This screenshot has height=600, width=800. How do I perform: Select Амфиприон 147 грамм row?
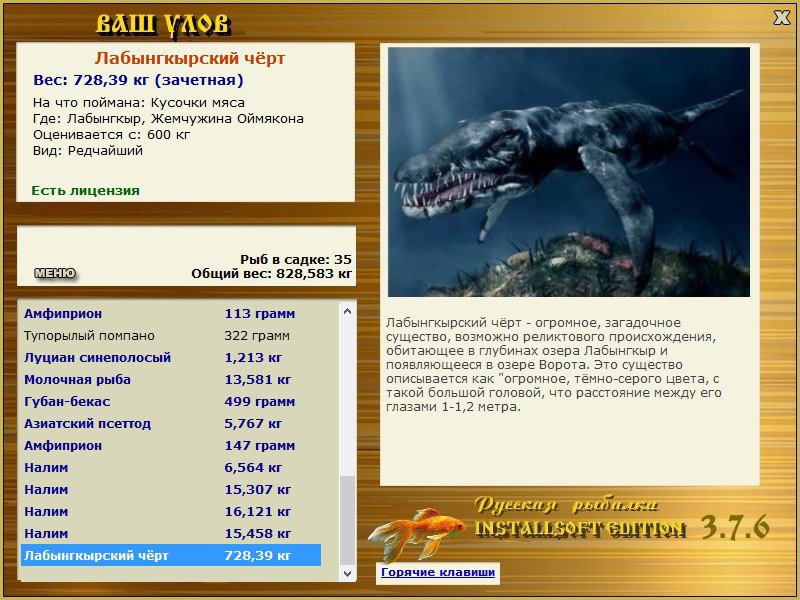coord(171,445)
